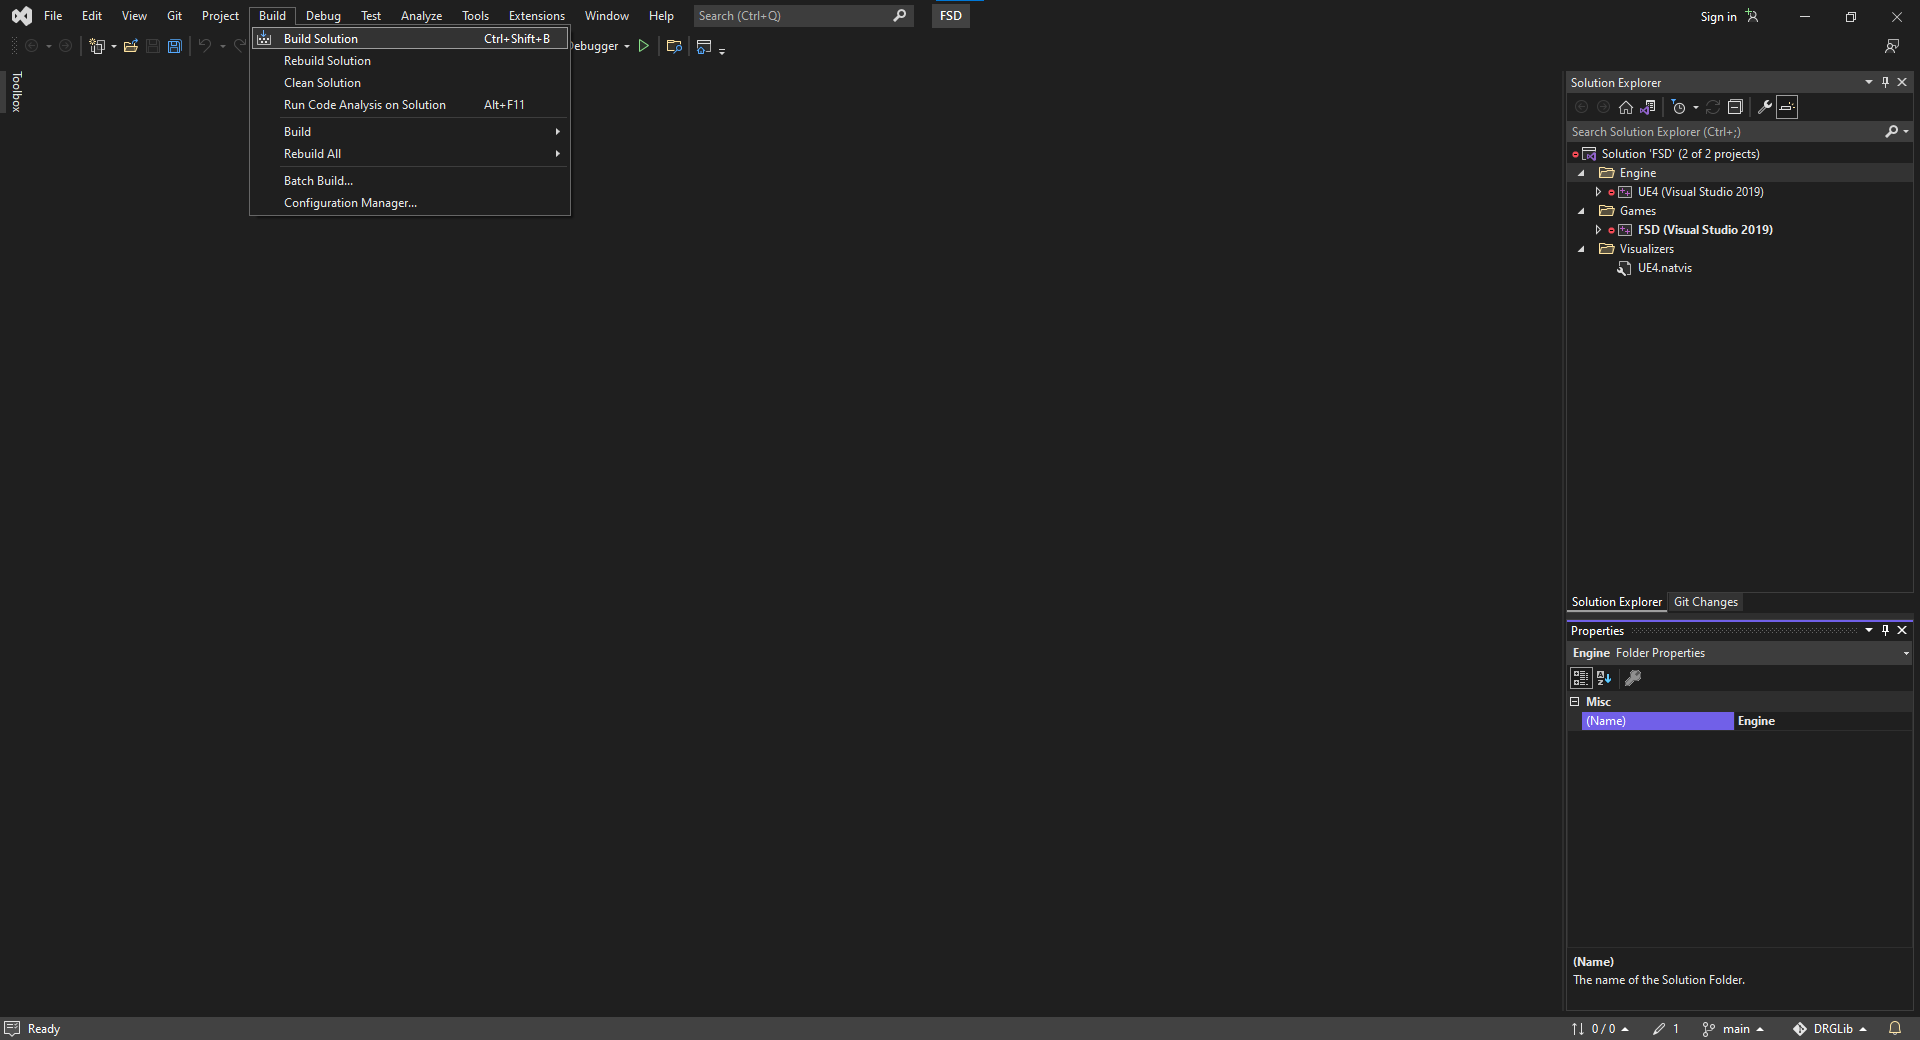Open the Debug menu
This screenshot has height=1040, width=1920.
click(x=323, y=16)
